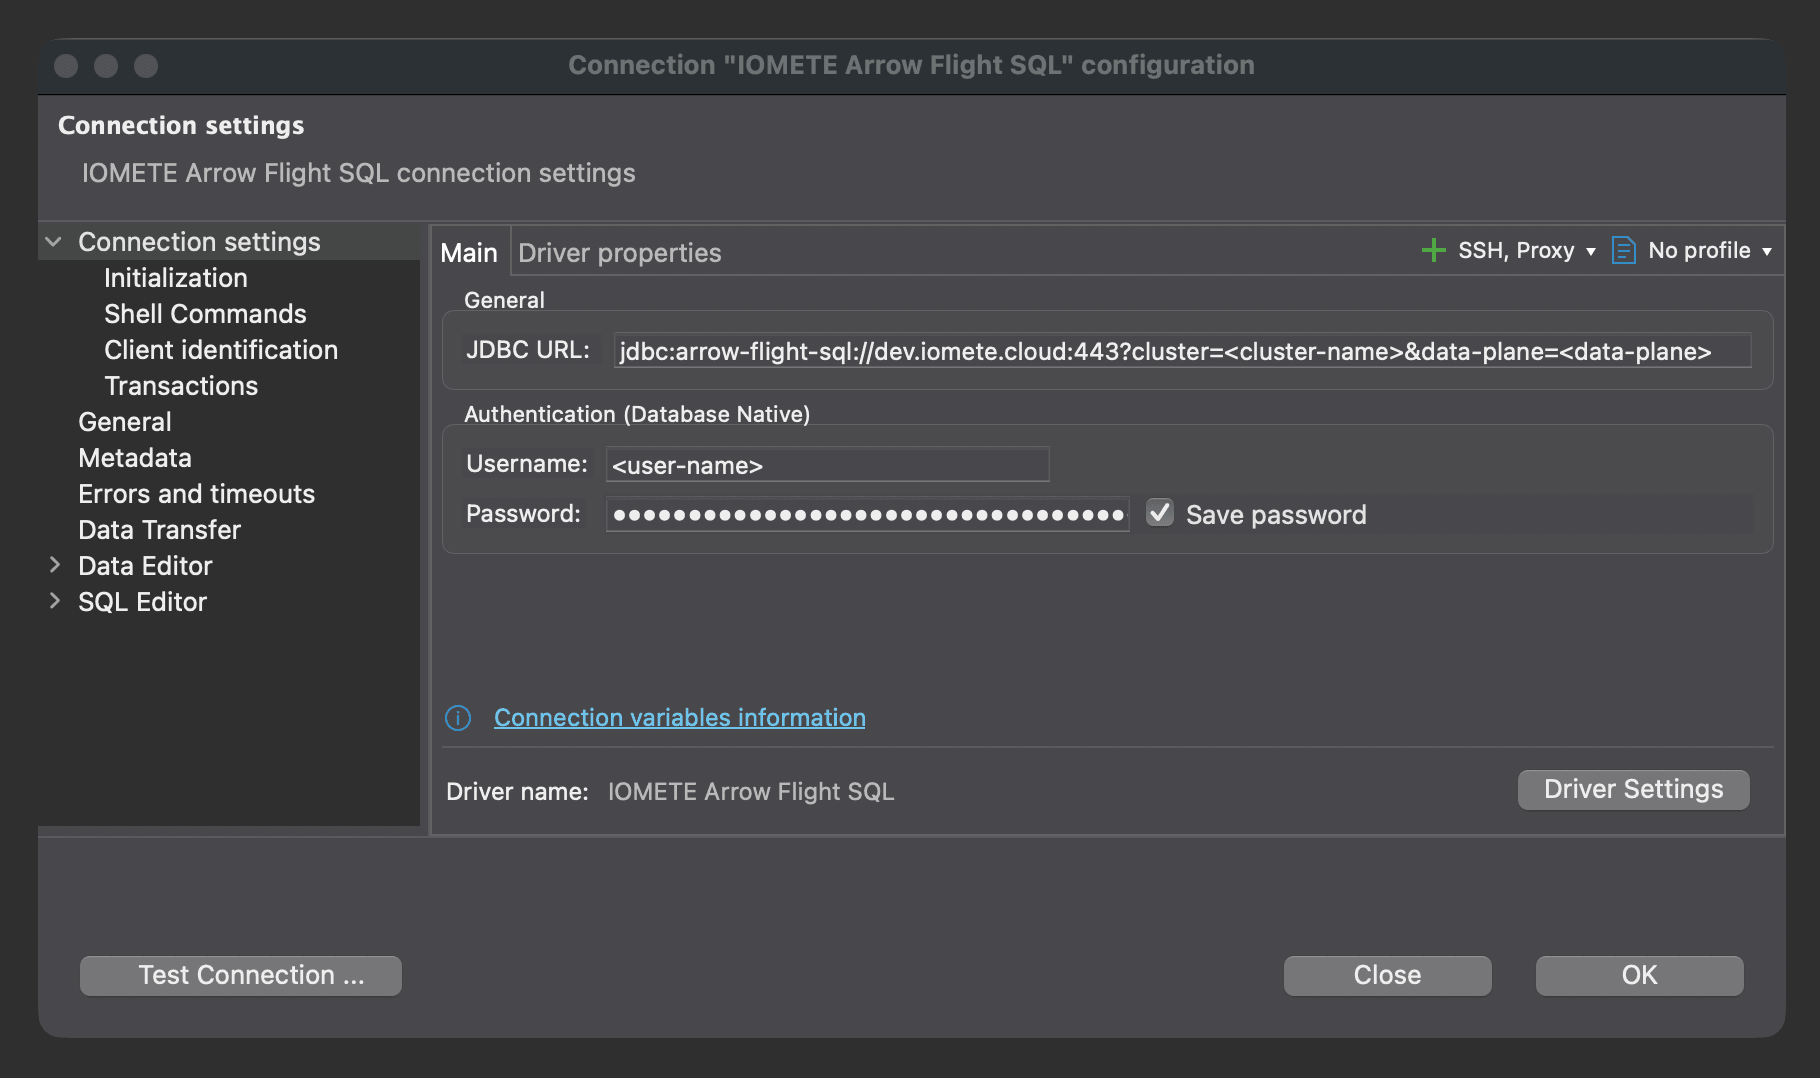
Task: Open the No profile dropdown arrow
Action: (x=1767, y=251)
